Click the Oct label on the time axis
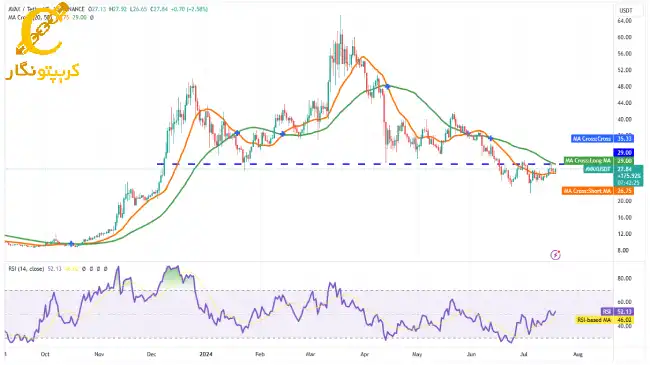 pyautogui.click(x=45, y=354)
